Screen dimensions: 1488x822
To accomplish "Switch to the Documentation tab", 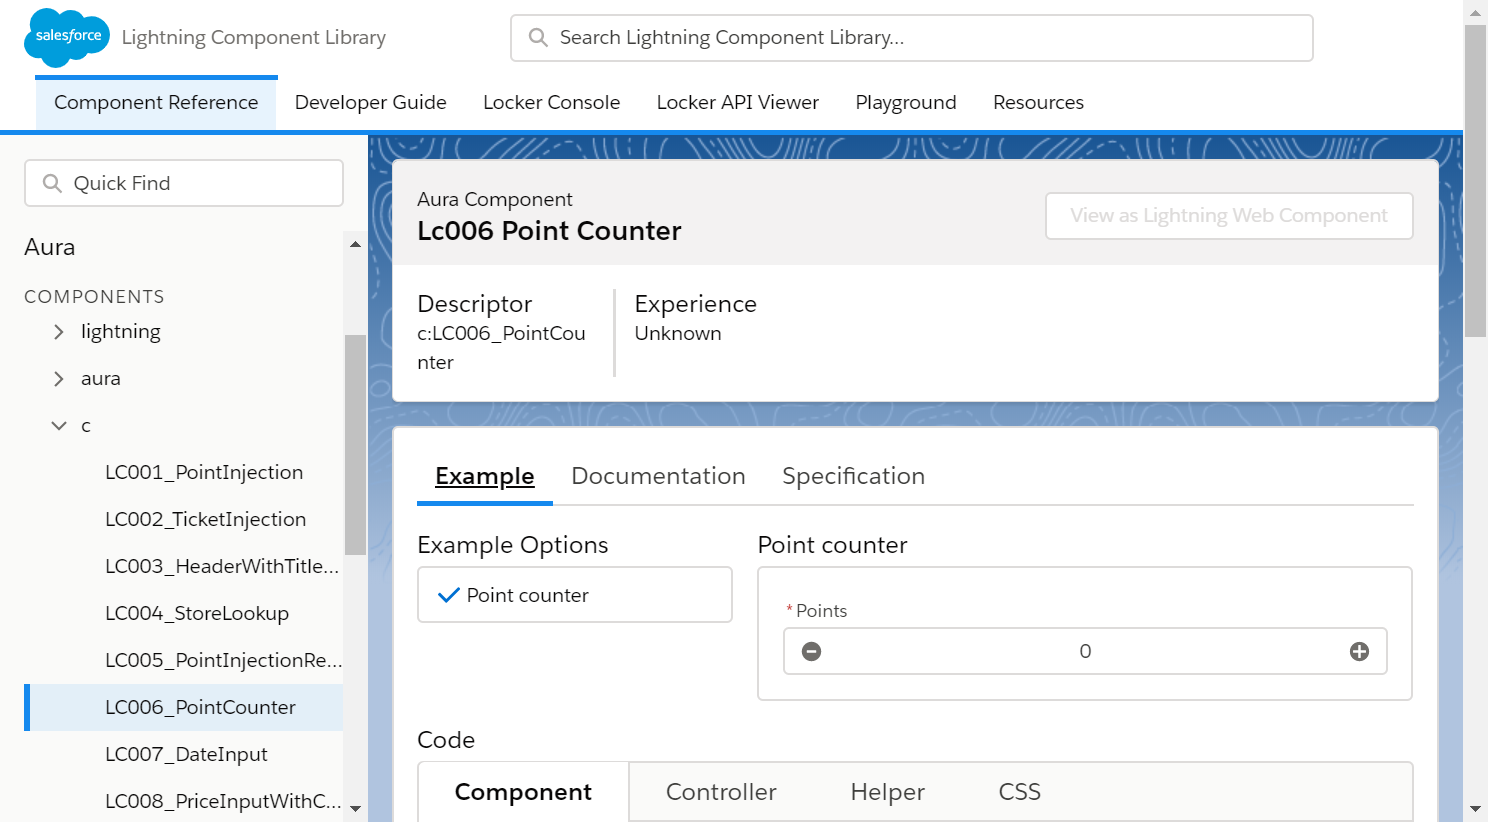I will (658, 477).
